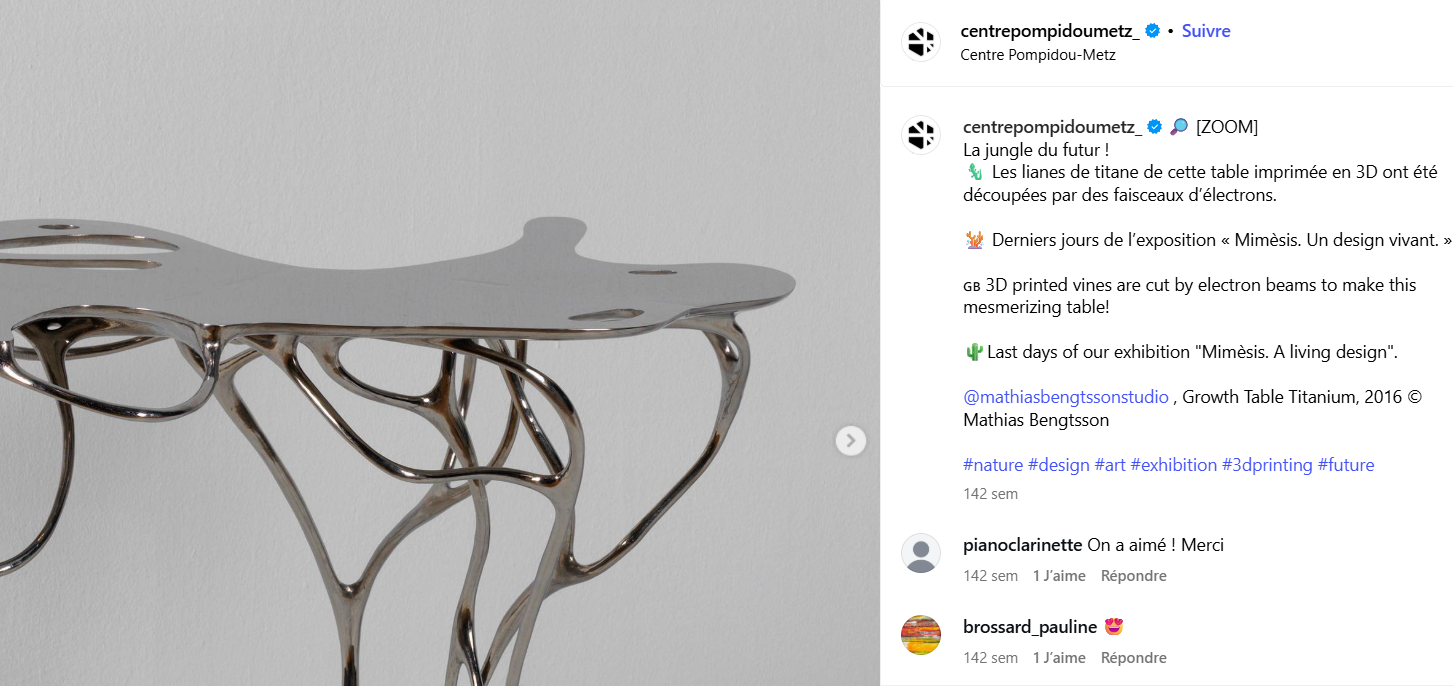Click verified badge in caption username
Image resolution: width=1453 pixels, height=686 pixels.
[1155, 127]
